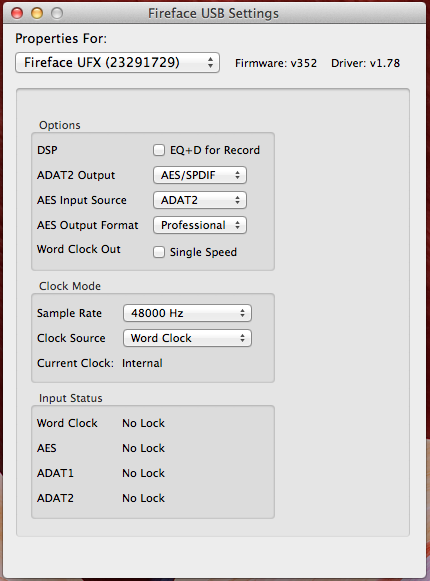Screen dimensions: 430x581
Task: Click the ADAT2 No Lock status
Action: tap(143, 498)
